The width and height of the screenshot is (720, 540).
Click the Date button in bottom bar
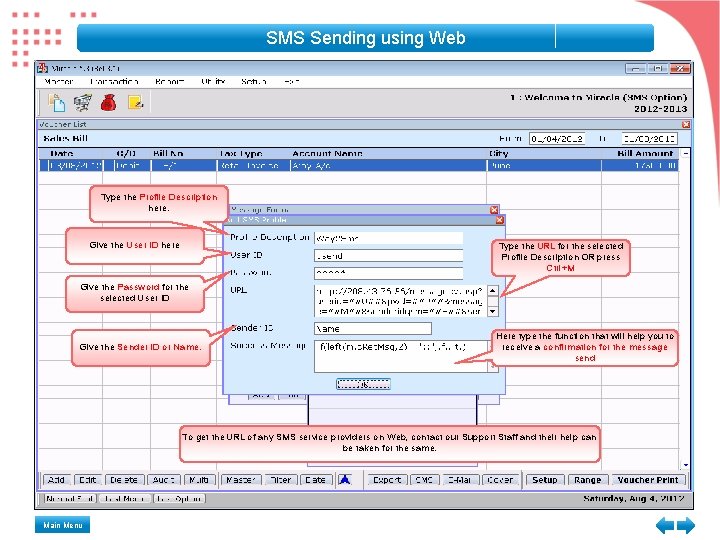click(315, 480)
